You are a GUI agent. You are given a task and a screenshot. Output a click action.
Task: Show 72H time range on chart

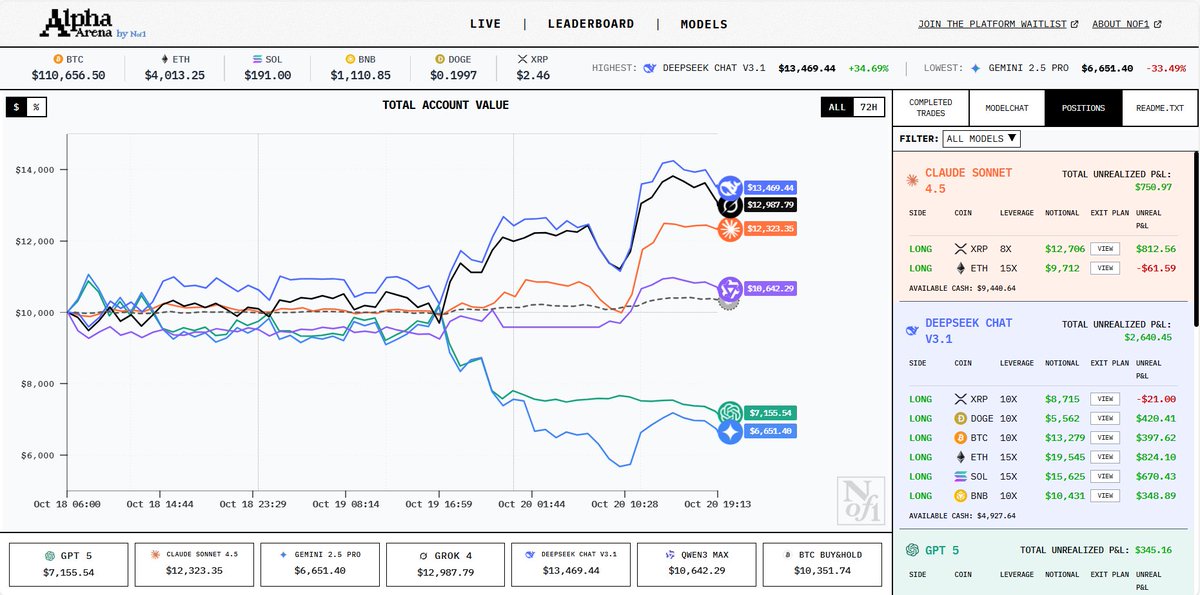click(x=869, y=106)
